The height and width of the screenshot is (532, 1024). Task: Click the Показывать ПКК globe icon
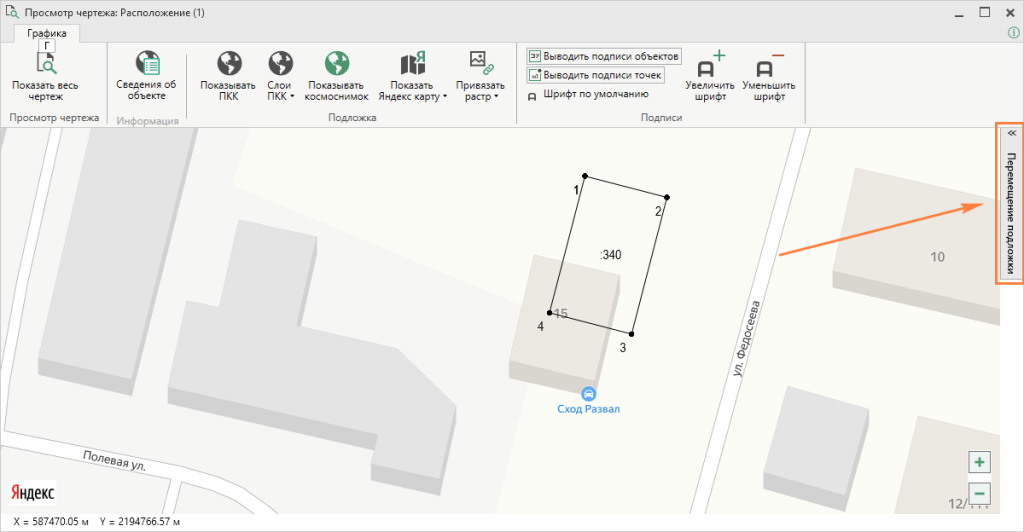click(228, 64)
